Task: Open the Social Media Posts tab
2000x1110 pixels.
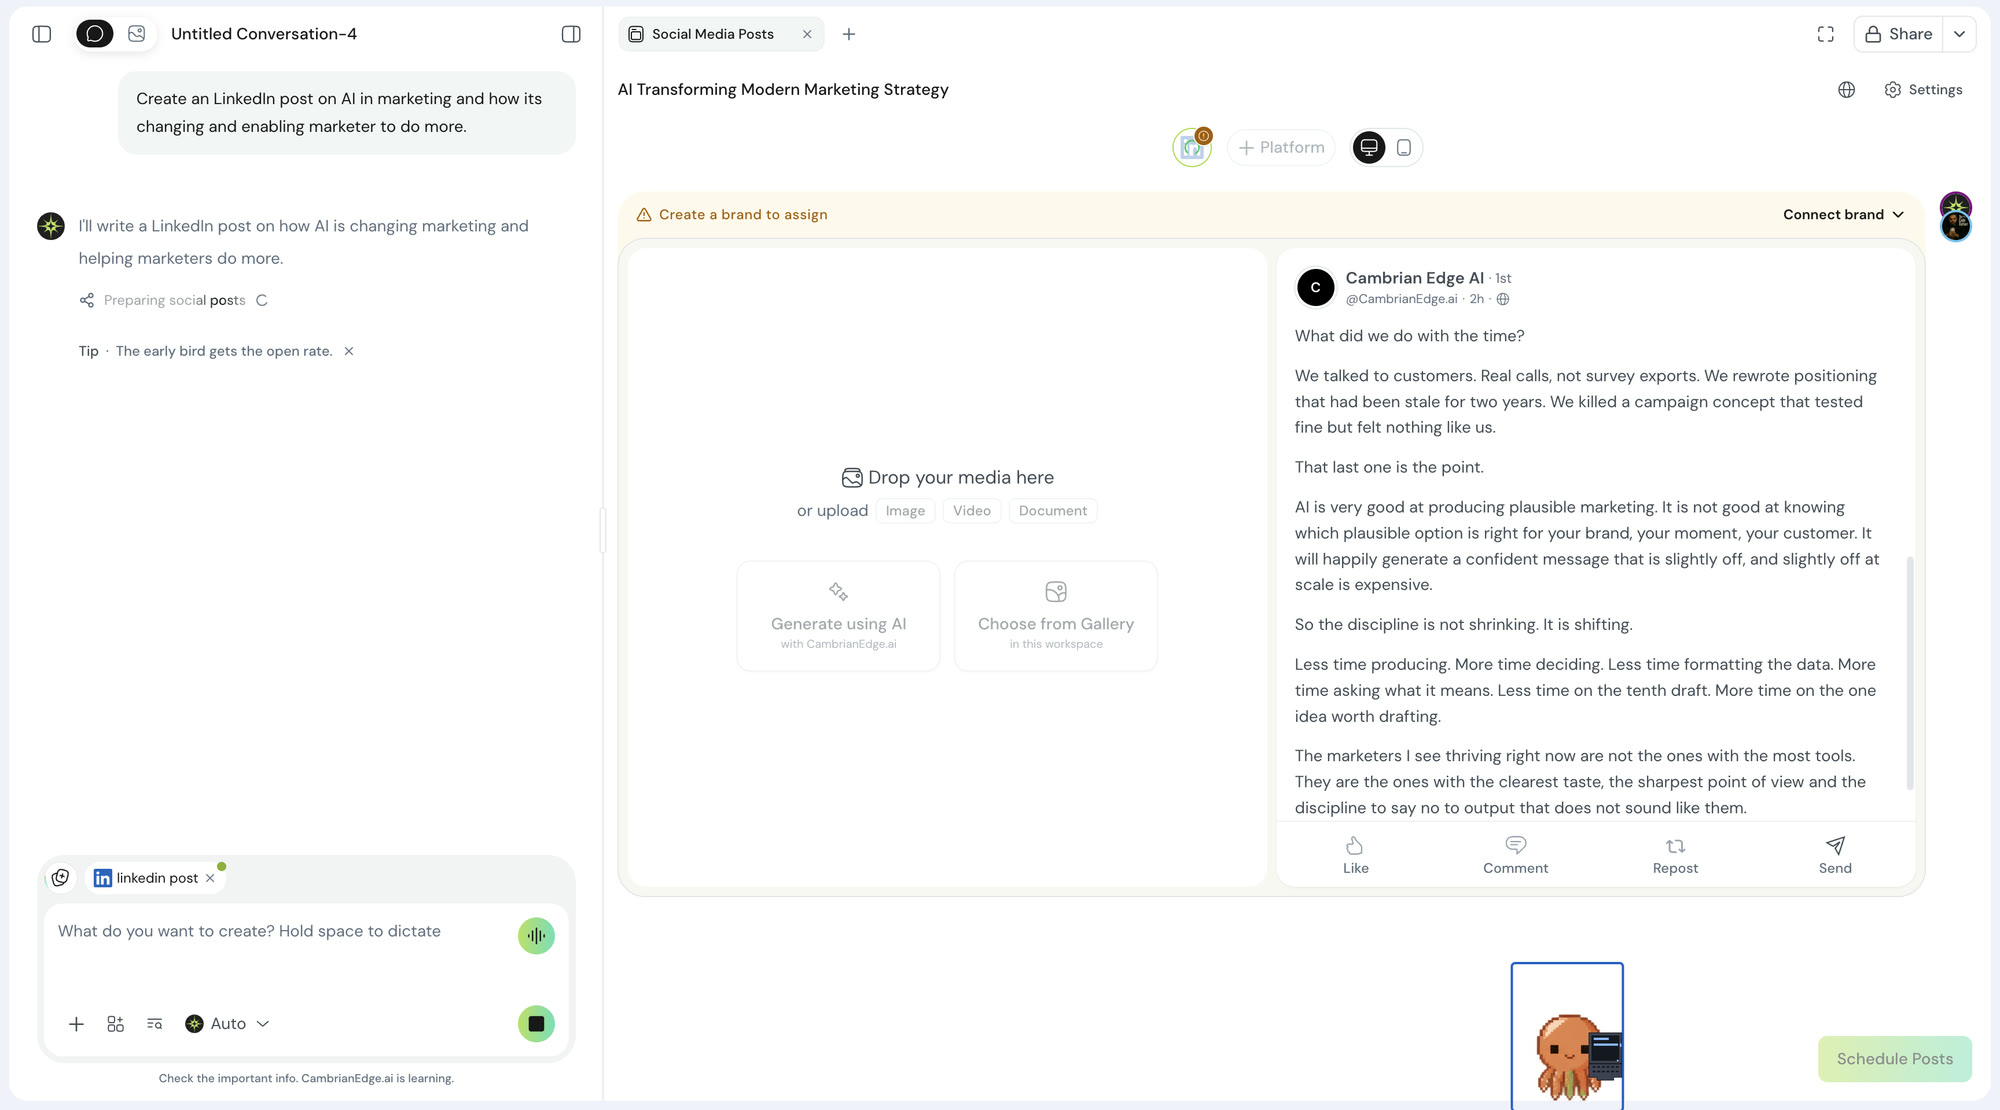Action: 712,34
